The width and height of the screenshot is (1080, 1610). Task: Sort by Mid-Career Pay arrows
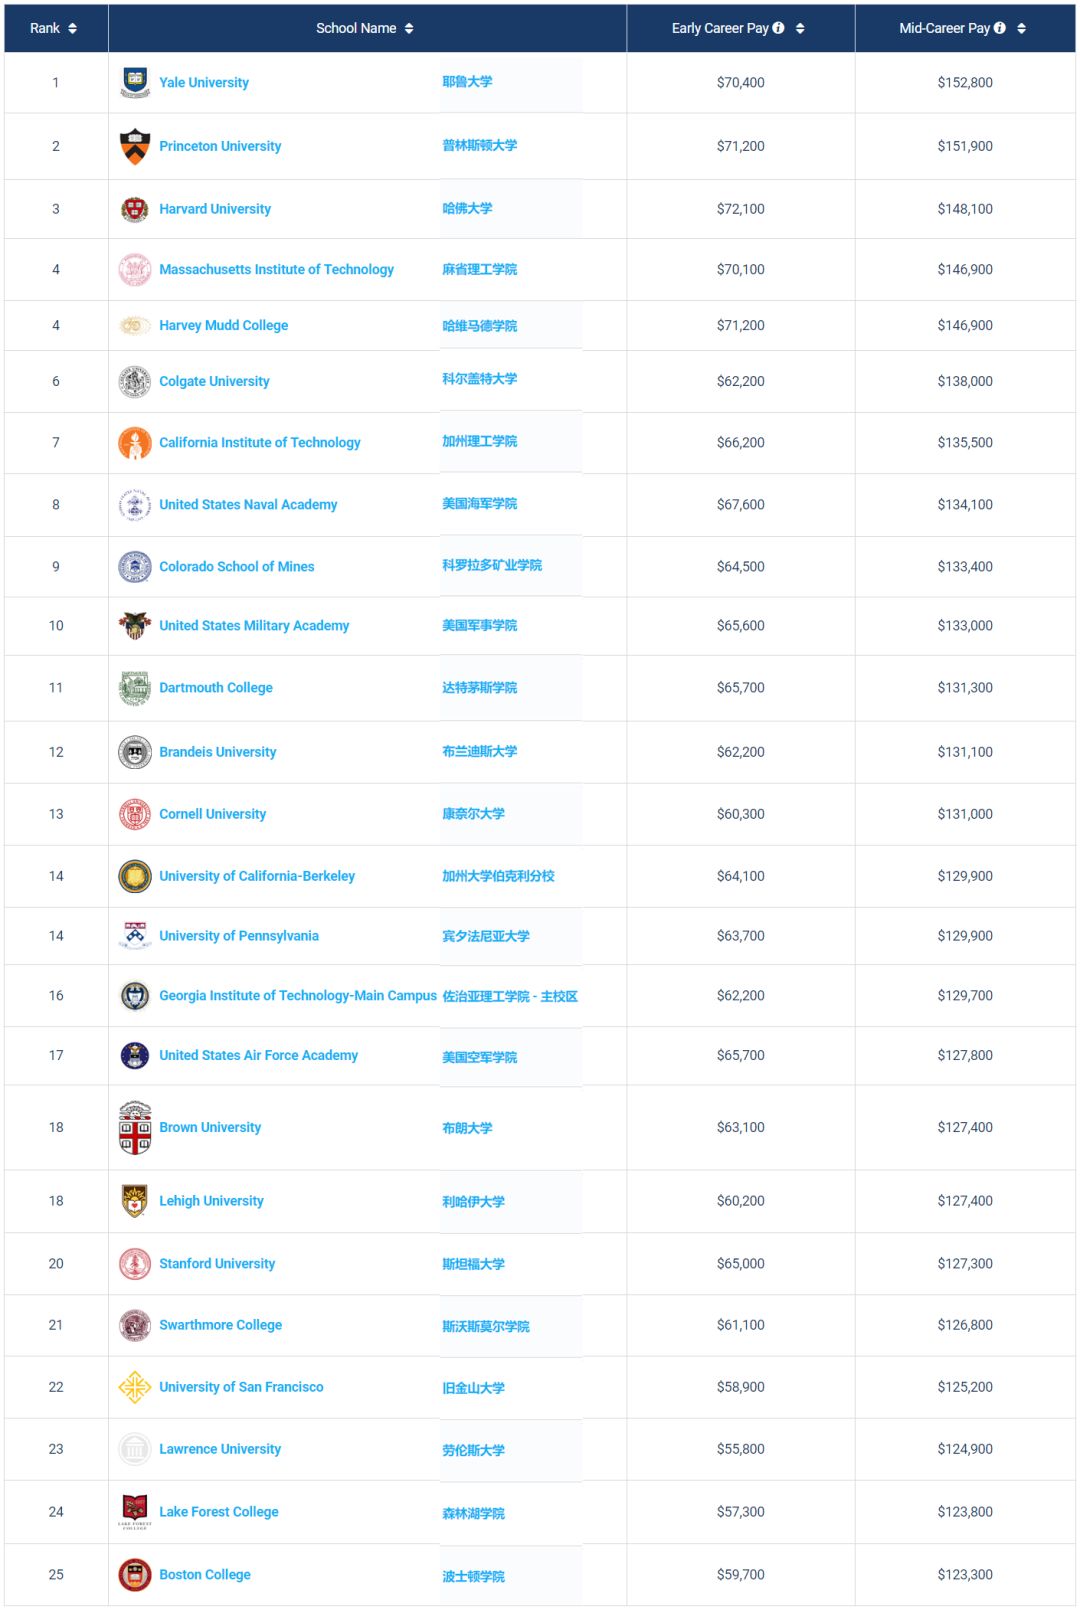1021,28
